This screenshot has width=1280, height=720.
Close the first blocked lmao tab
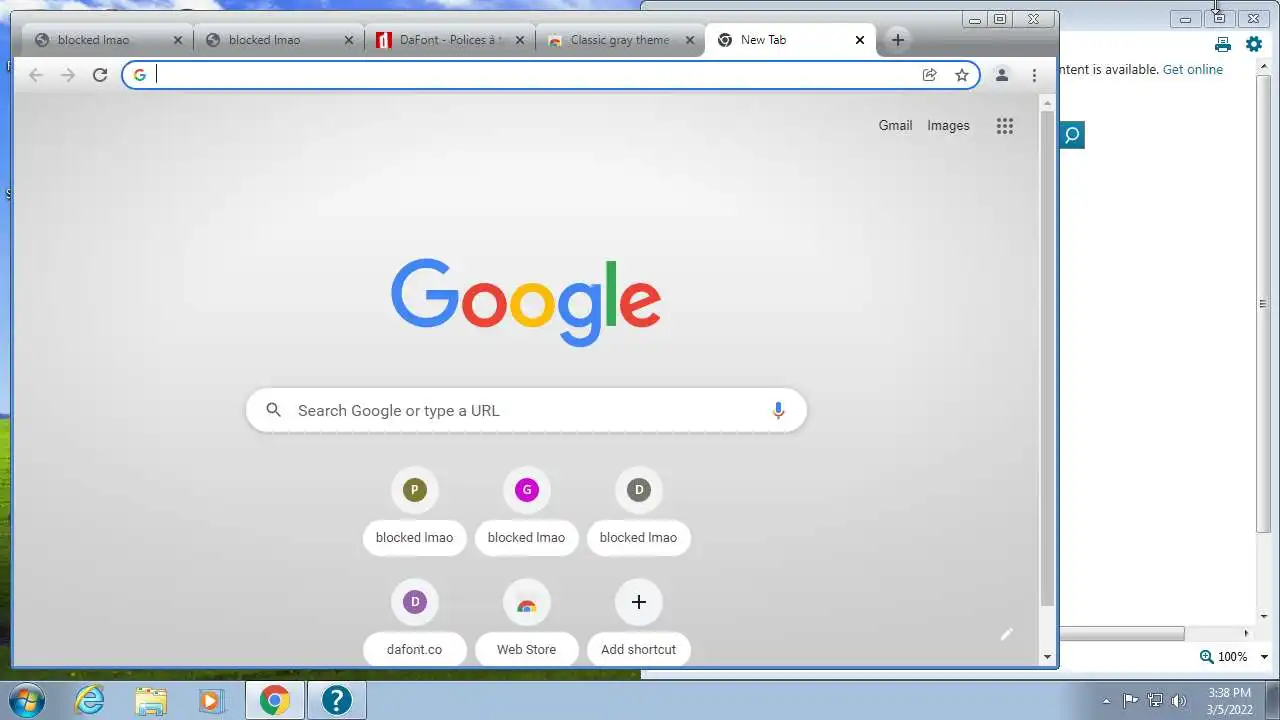point(178,40)
